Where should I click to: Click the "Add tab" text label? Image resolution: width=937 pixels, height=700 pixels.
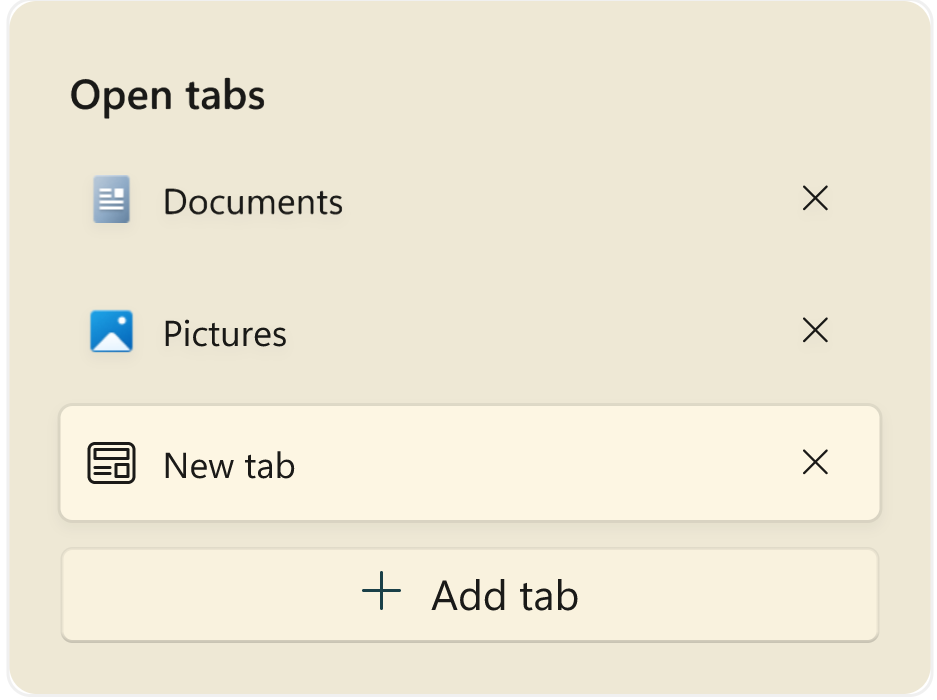click(x=505, y=596)
